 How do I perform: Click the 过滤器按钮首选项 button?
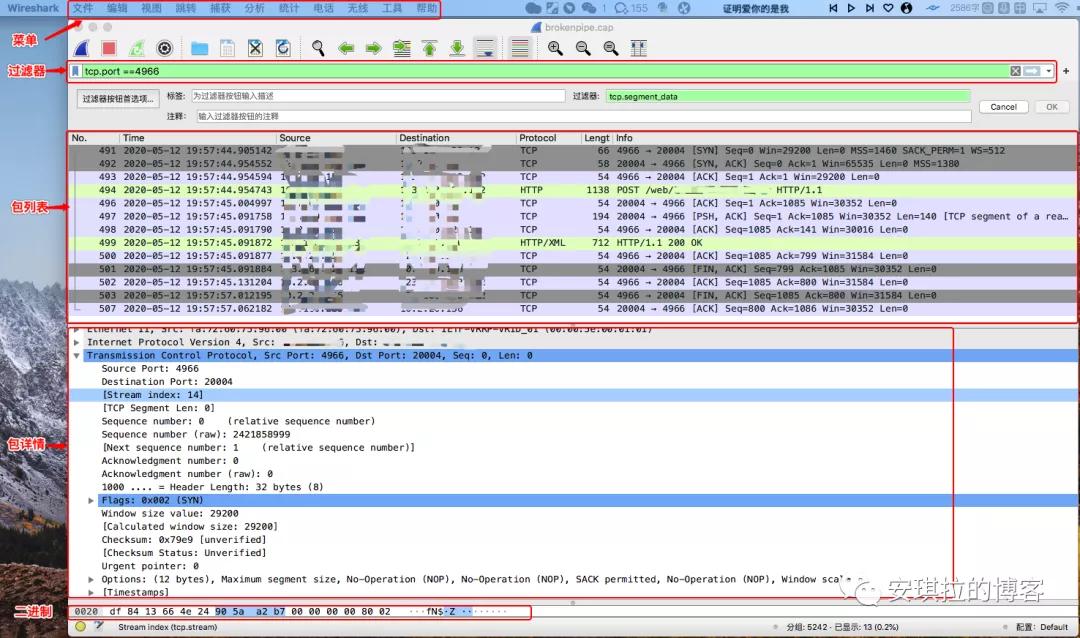(x=118, y=99)
